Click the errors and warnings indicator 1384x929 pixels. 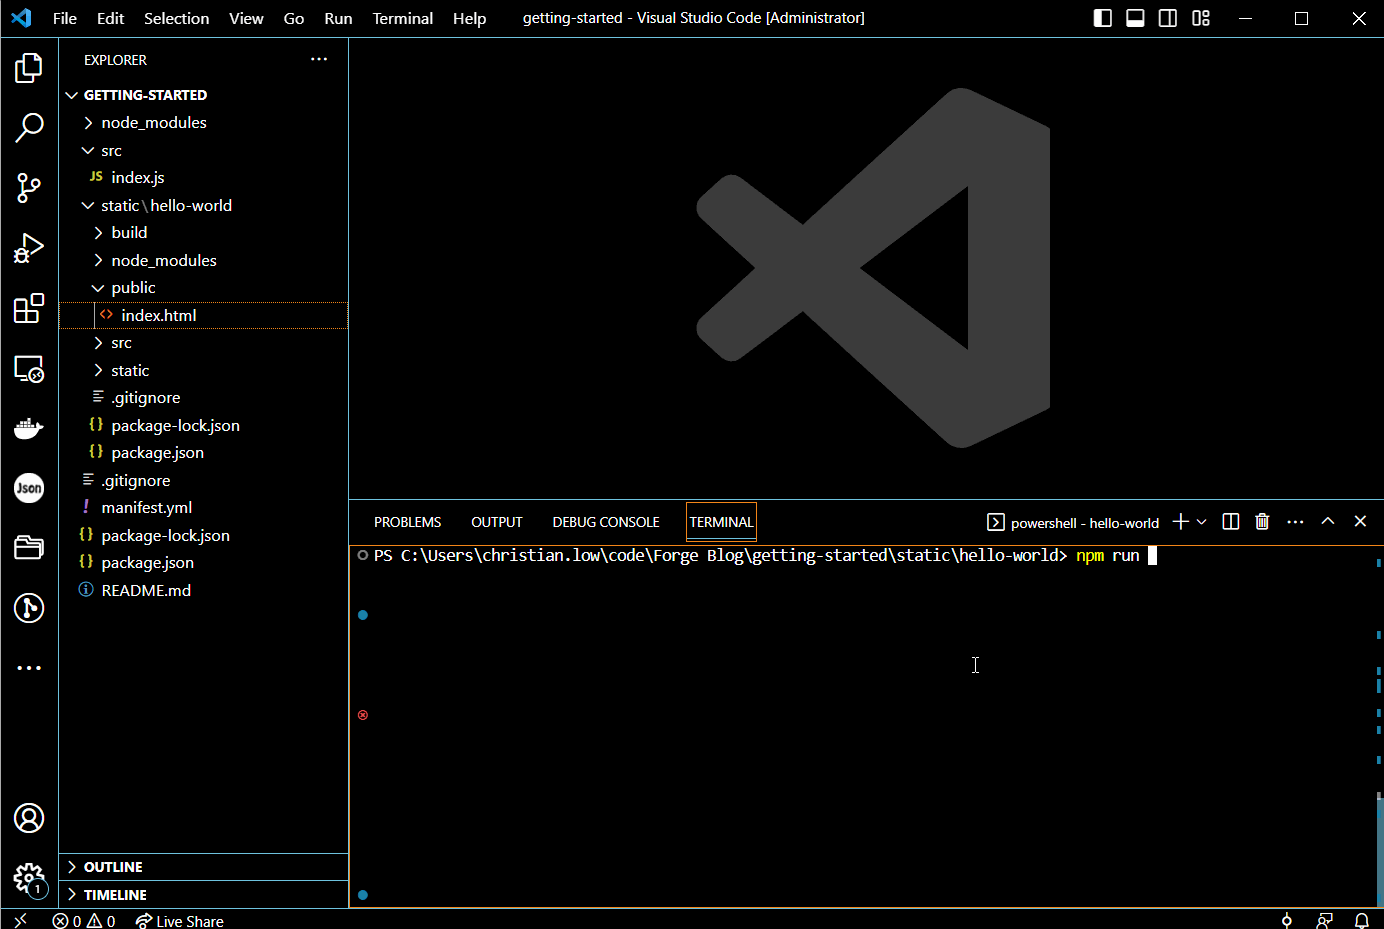point(85,920)
